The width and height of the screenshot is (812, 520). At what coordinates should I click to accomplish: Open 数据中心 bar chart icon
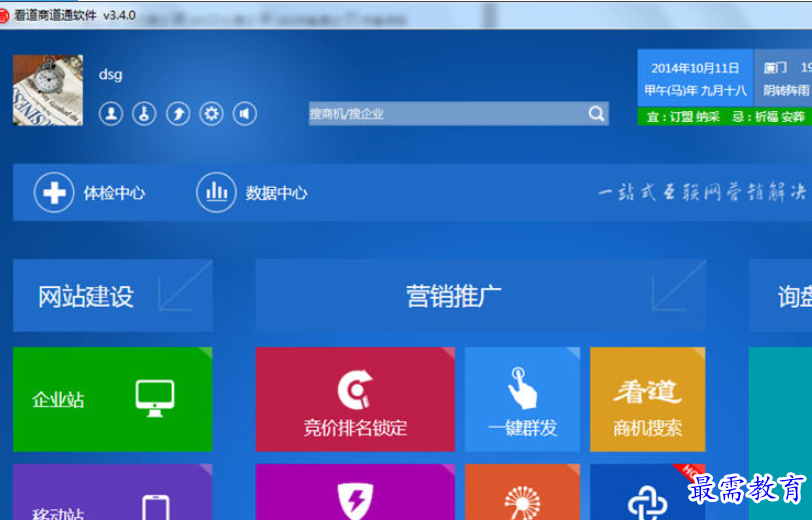pyautogui.click(x=252, y=193)
